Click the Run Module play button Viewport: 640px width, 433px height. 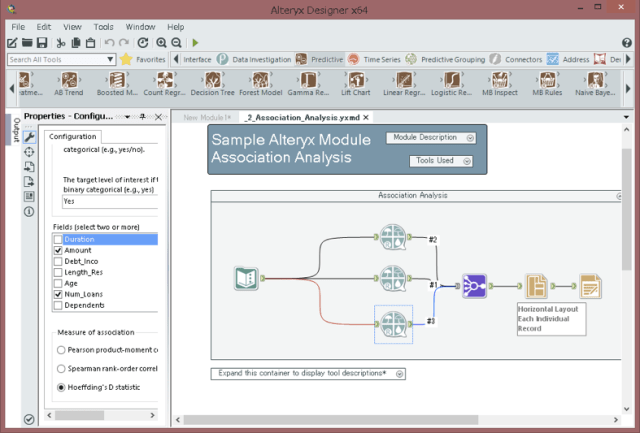pyautogui.click(x=195, y=43)
